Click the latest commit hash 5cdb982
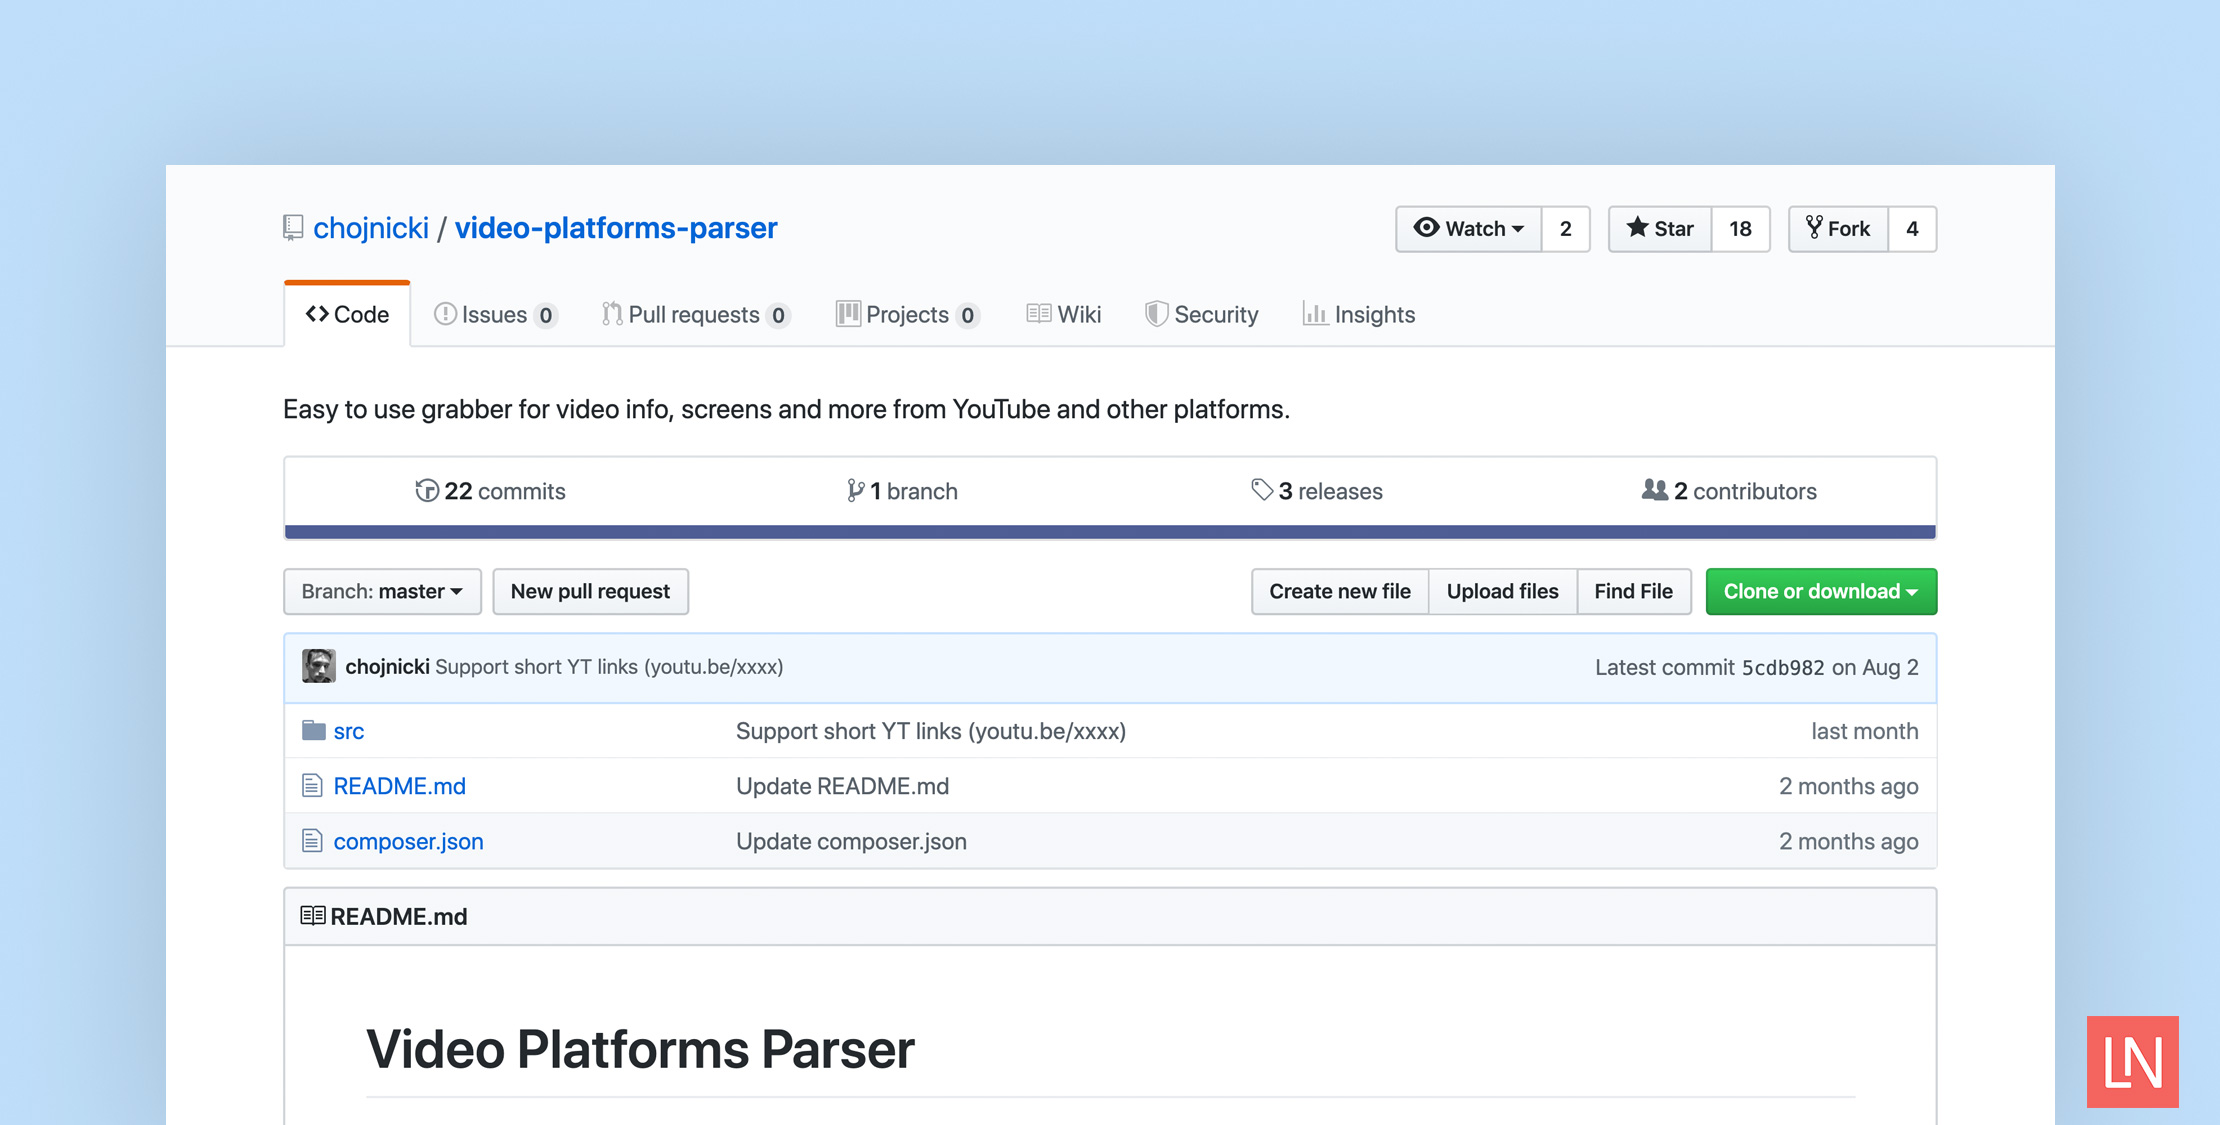 [x=1782, y=667]
